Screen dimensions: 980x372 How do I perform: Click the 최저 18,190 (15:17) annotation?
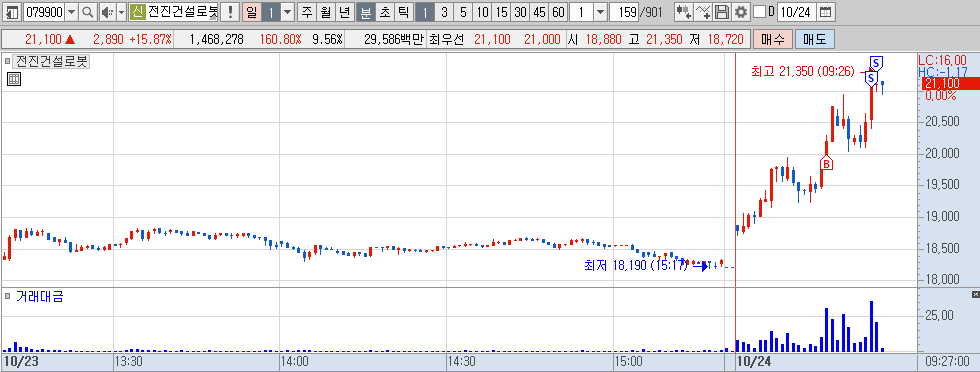click(636, 266)
